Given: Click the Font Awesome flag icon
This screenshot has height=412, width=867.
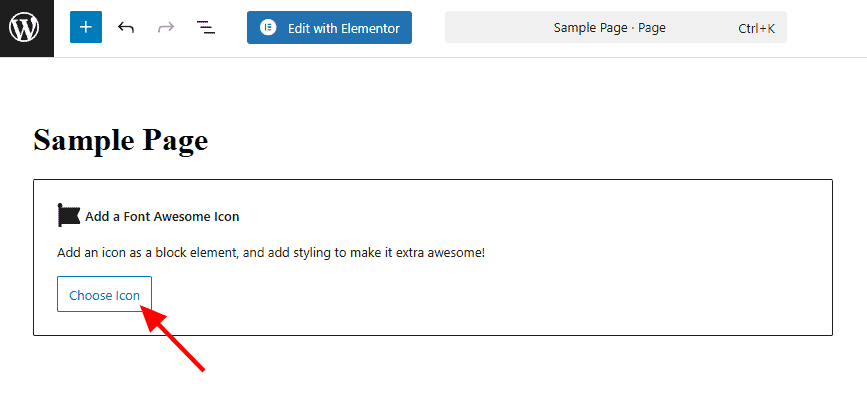Looking at the screenshot, I should 69,215.
